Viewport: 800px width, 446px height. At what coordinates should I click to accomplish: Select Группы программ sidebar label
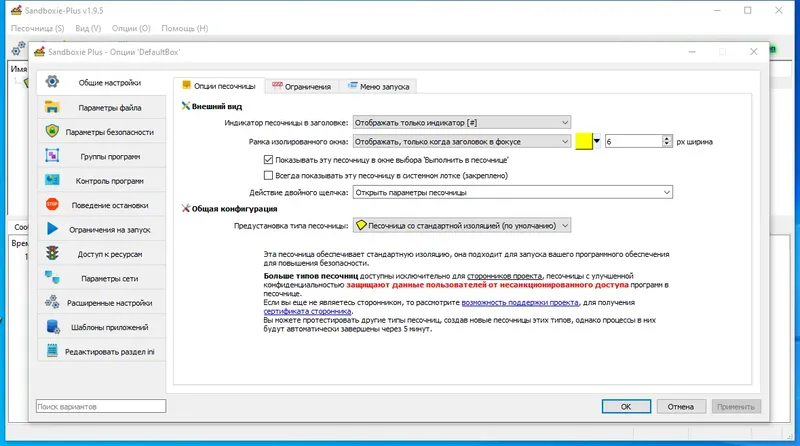110,156
